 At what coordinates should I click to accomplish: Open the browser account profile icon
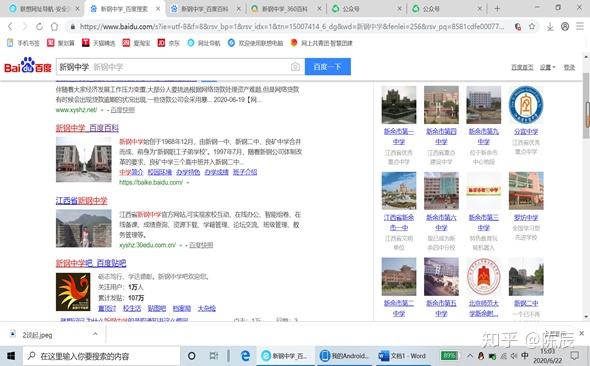click(565, 26)
